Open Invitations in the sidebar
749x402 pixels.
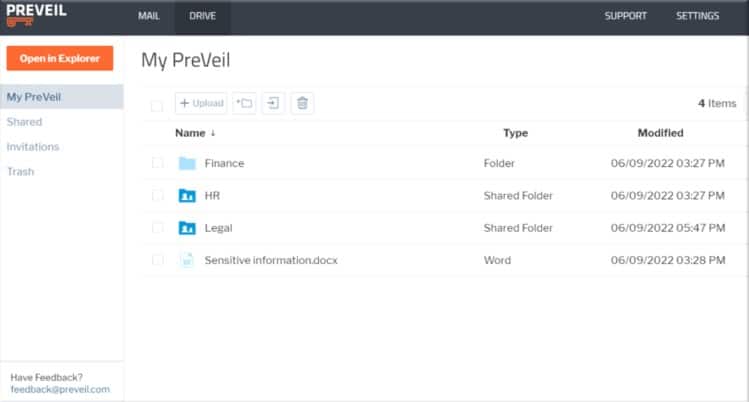tap(33, 147)
